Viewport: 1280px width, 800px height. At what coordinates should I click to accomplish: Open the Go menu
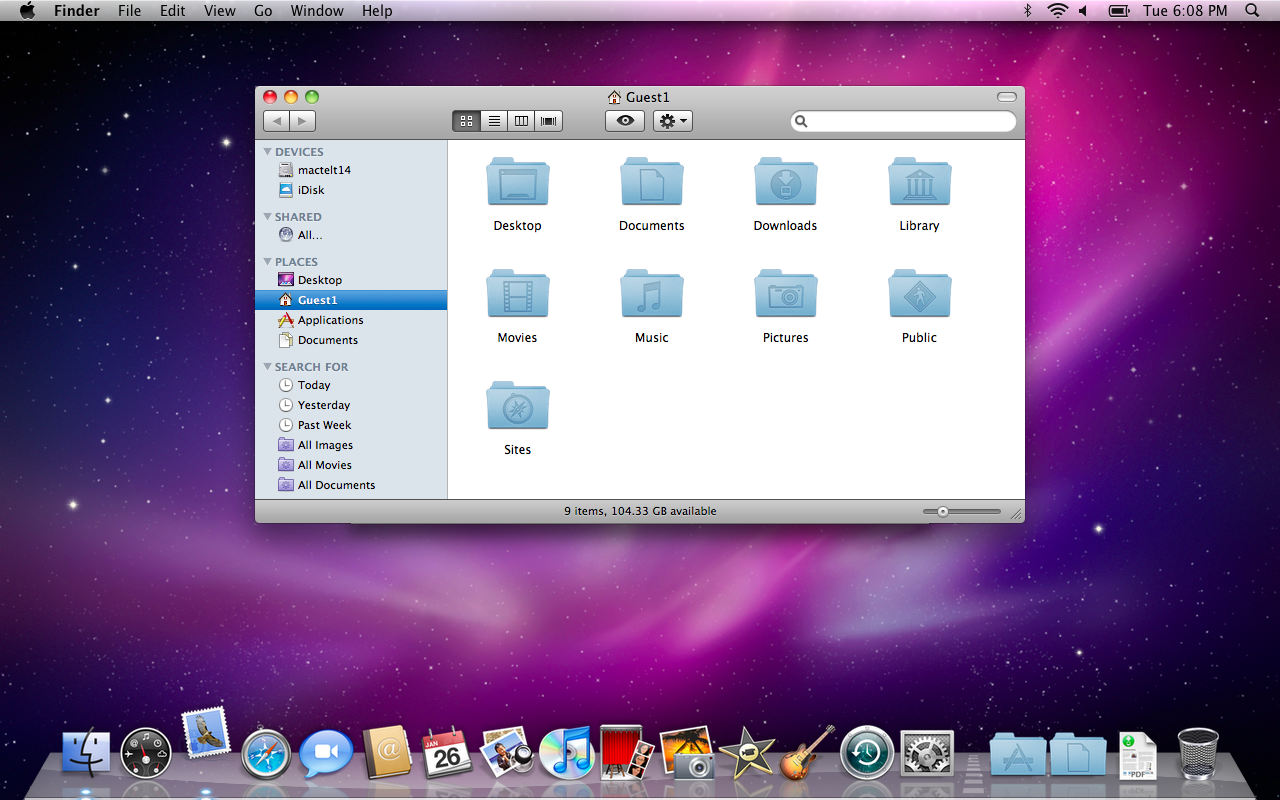pyautogui.click(x=263, y=11)
